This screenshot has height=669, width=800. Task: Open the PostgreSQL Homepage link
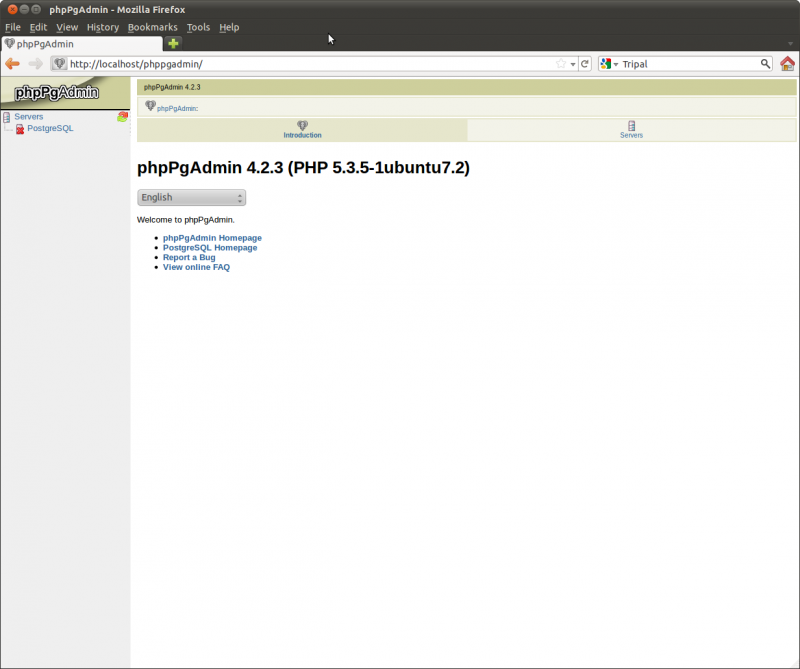pos(210,247)
